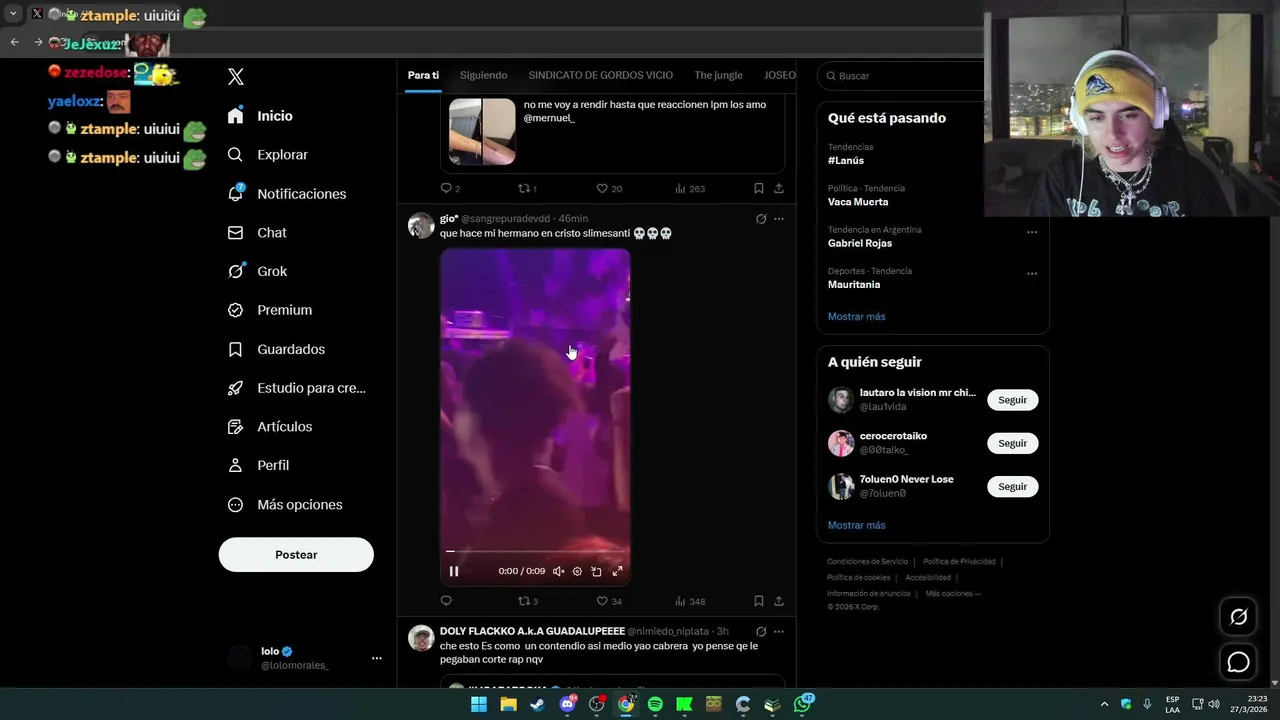Open Steam from the taskbar

[538, 704]
